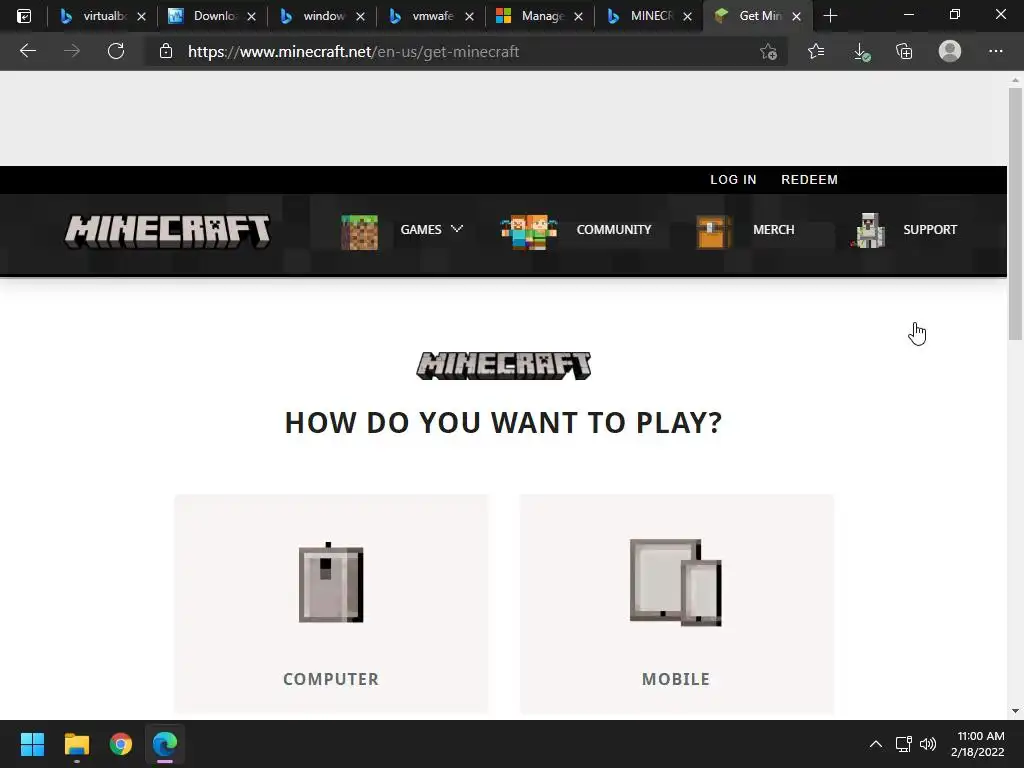Open the Windows Start menu
This screenshot has height=768, width=1024.
(x=32, y=744)
